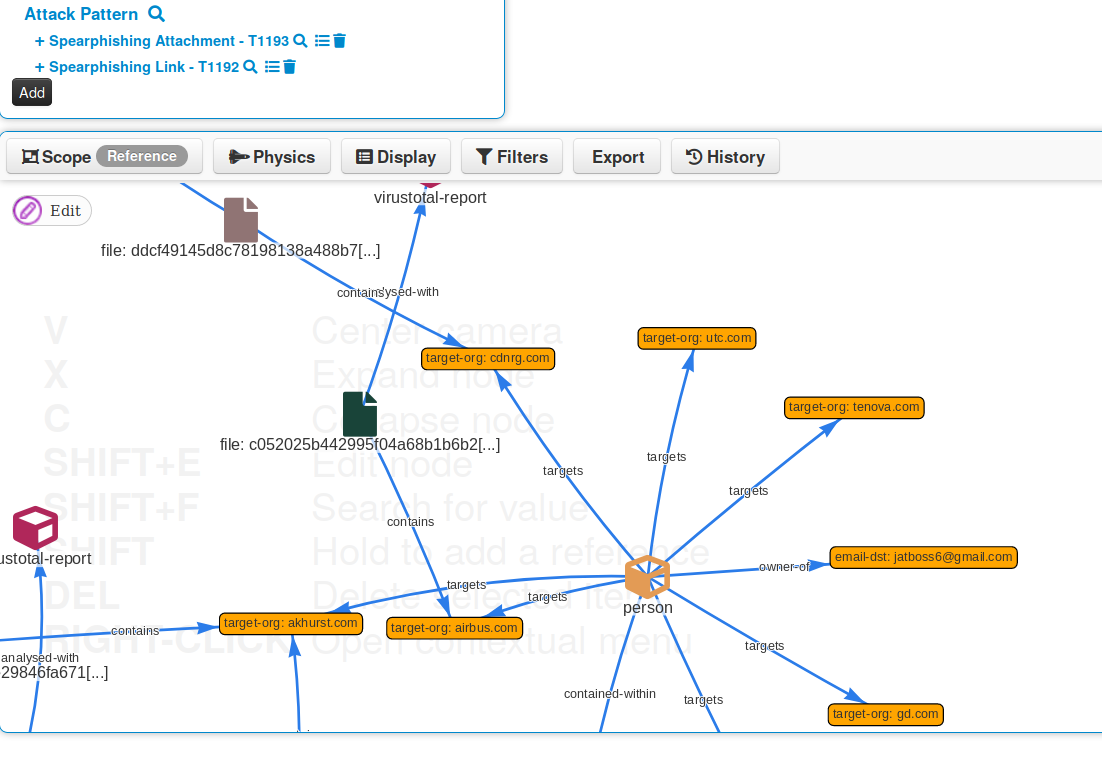
Task: Select the orange person object node
Action: coord(647,577)
